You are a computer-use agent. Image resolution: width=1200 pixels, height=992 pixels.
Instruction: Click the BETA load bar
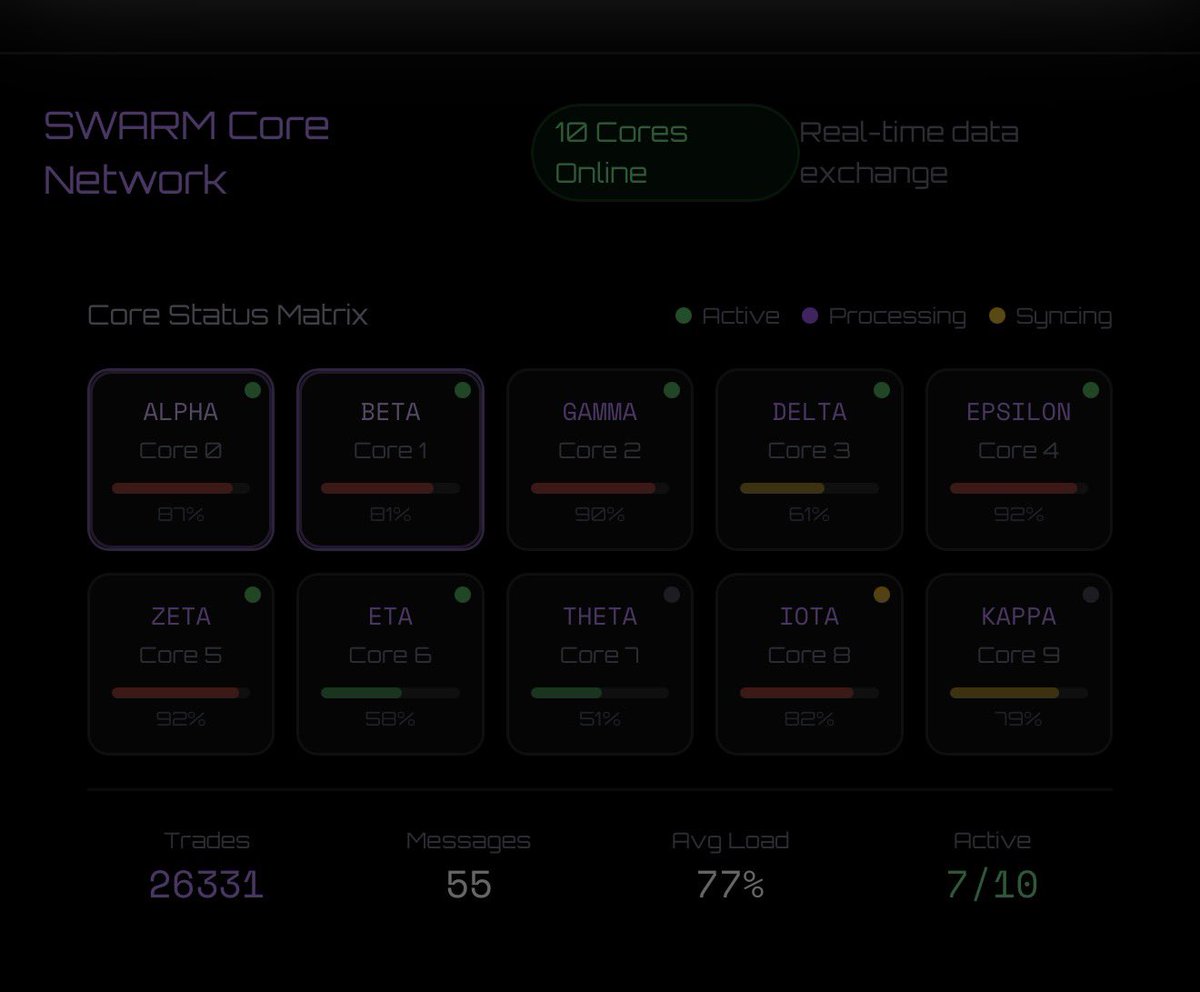[x=391, y=488]
